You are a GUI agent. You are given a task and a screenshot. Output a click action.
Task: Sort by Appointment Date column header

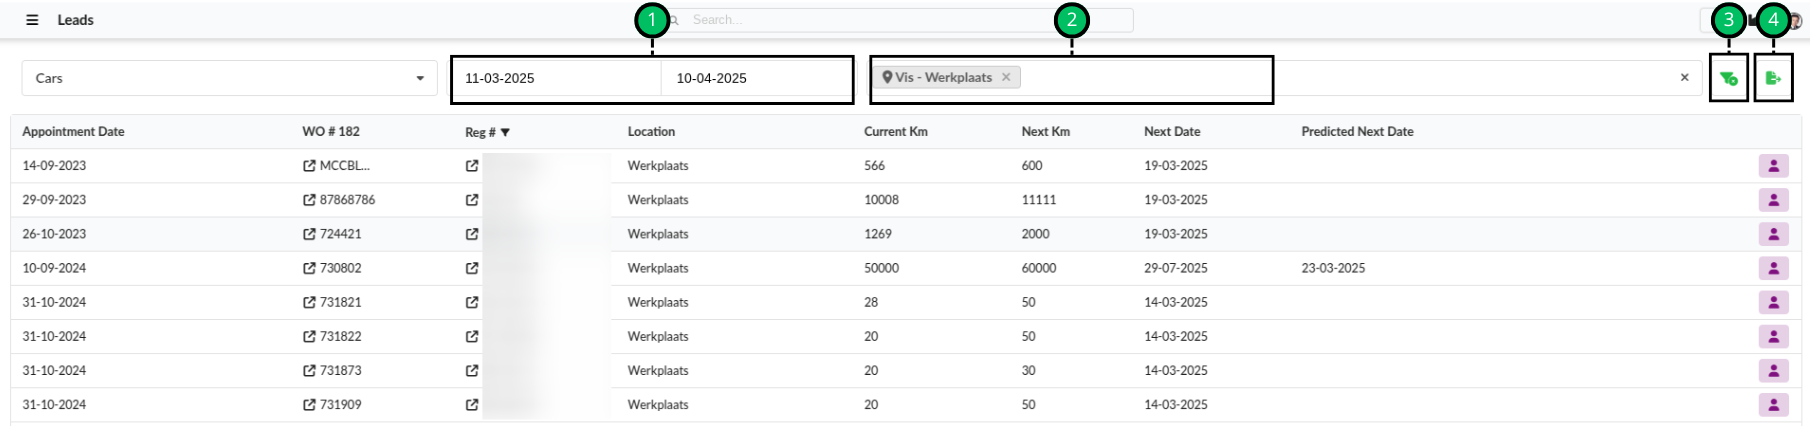point(73,132)
